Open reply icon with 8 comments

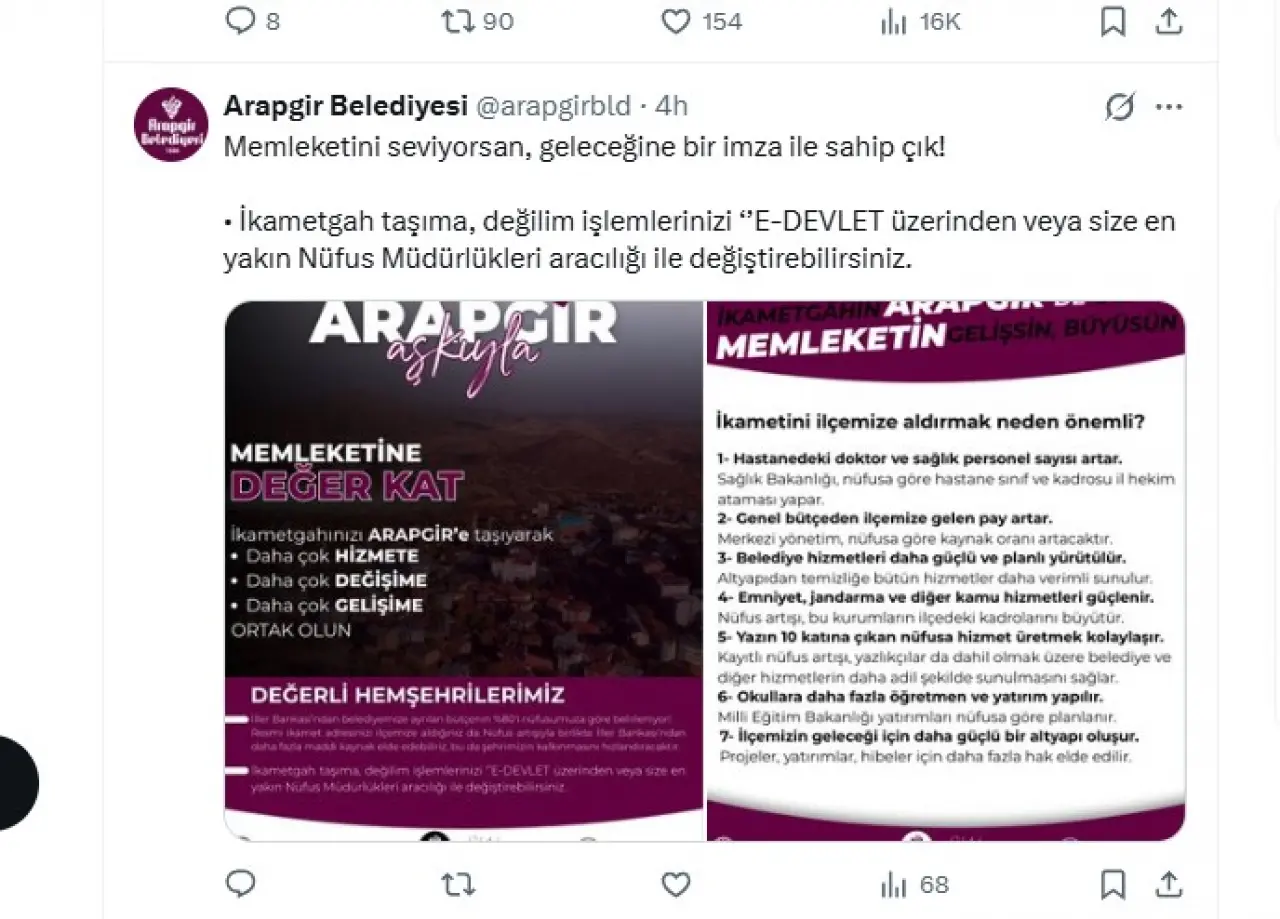pyautogui.click(x=253, y=21)
